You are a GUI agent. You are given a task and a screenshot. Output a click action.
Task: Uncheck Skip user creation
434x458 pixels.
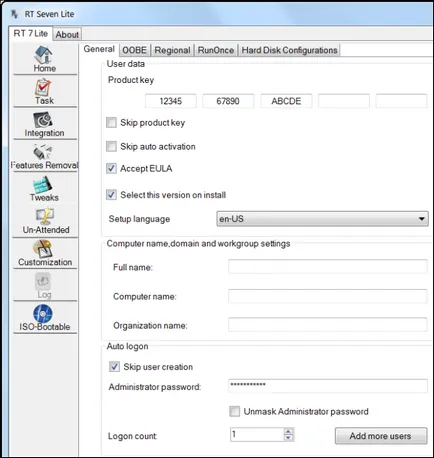pyautogui.click(x=114, y=367)
